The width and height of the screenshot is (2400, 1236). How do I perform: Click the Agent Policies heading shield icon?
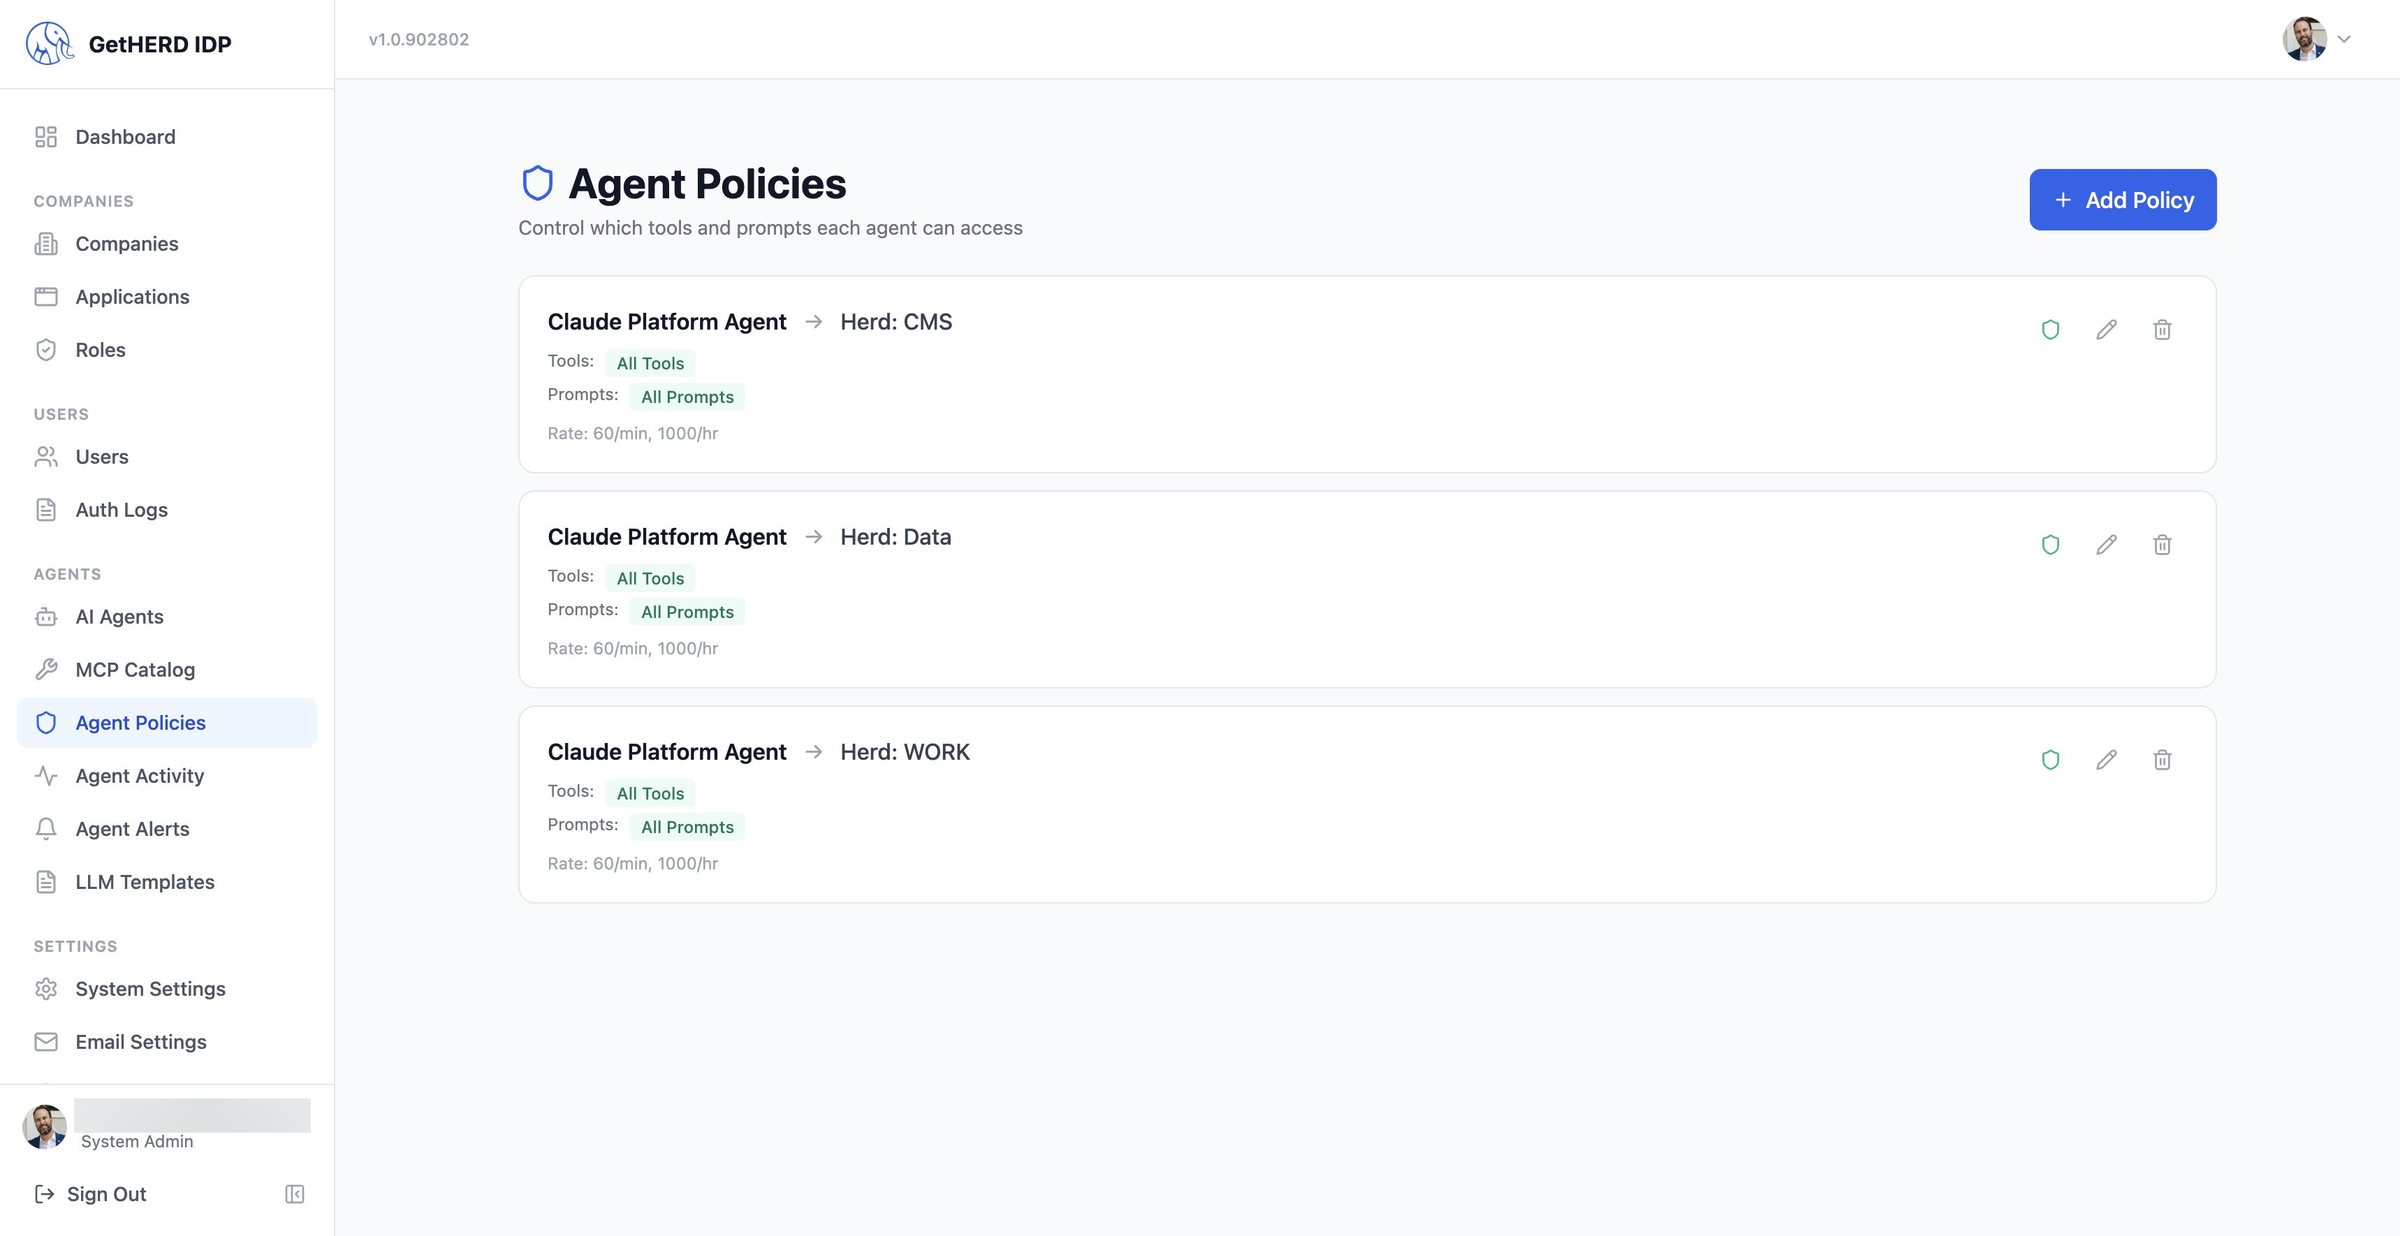click(538, 183)
